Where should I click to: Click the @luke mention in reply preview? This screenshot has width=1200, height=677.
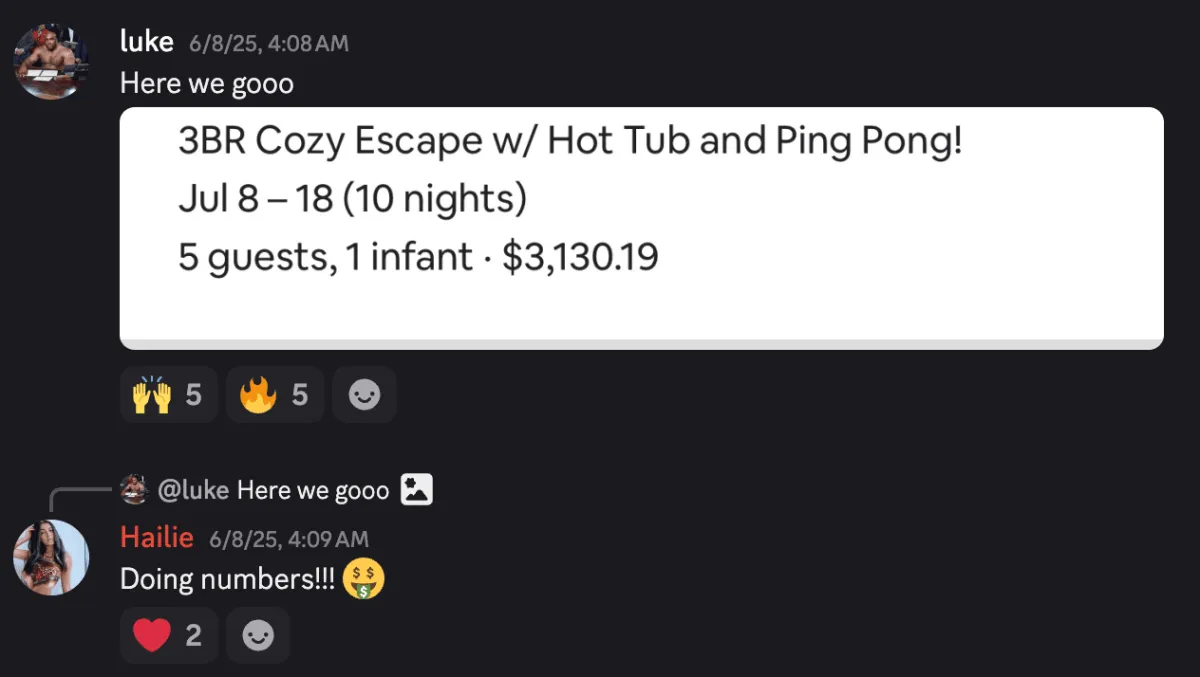coord(193,490)
